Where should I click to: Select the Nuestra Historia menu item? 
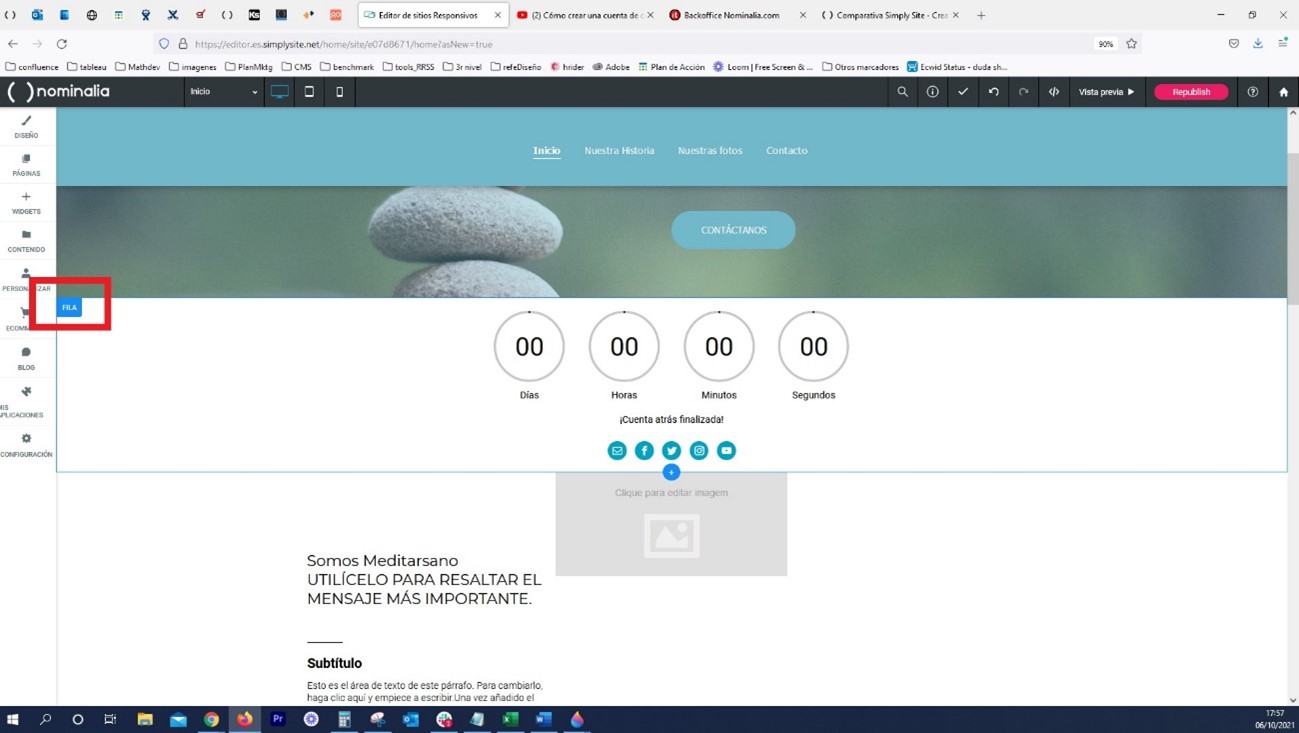pyautogui.click(x=619, y=151)
